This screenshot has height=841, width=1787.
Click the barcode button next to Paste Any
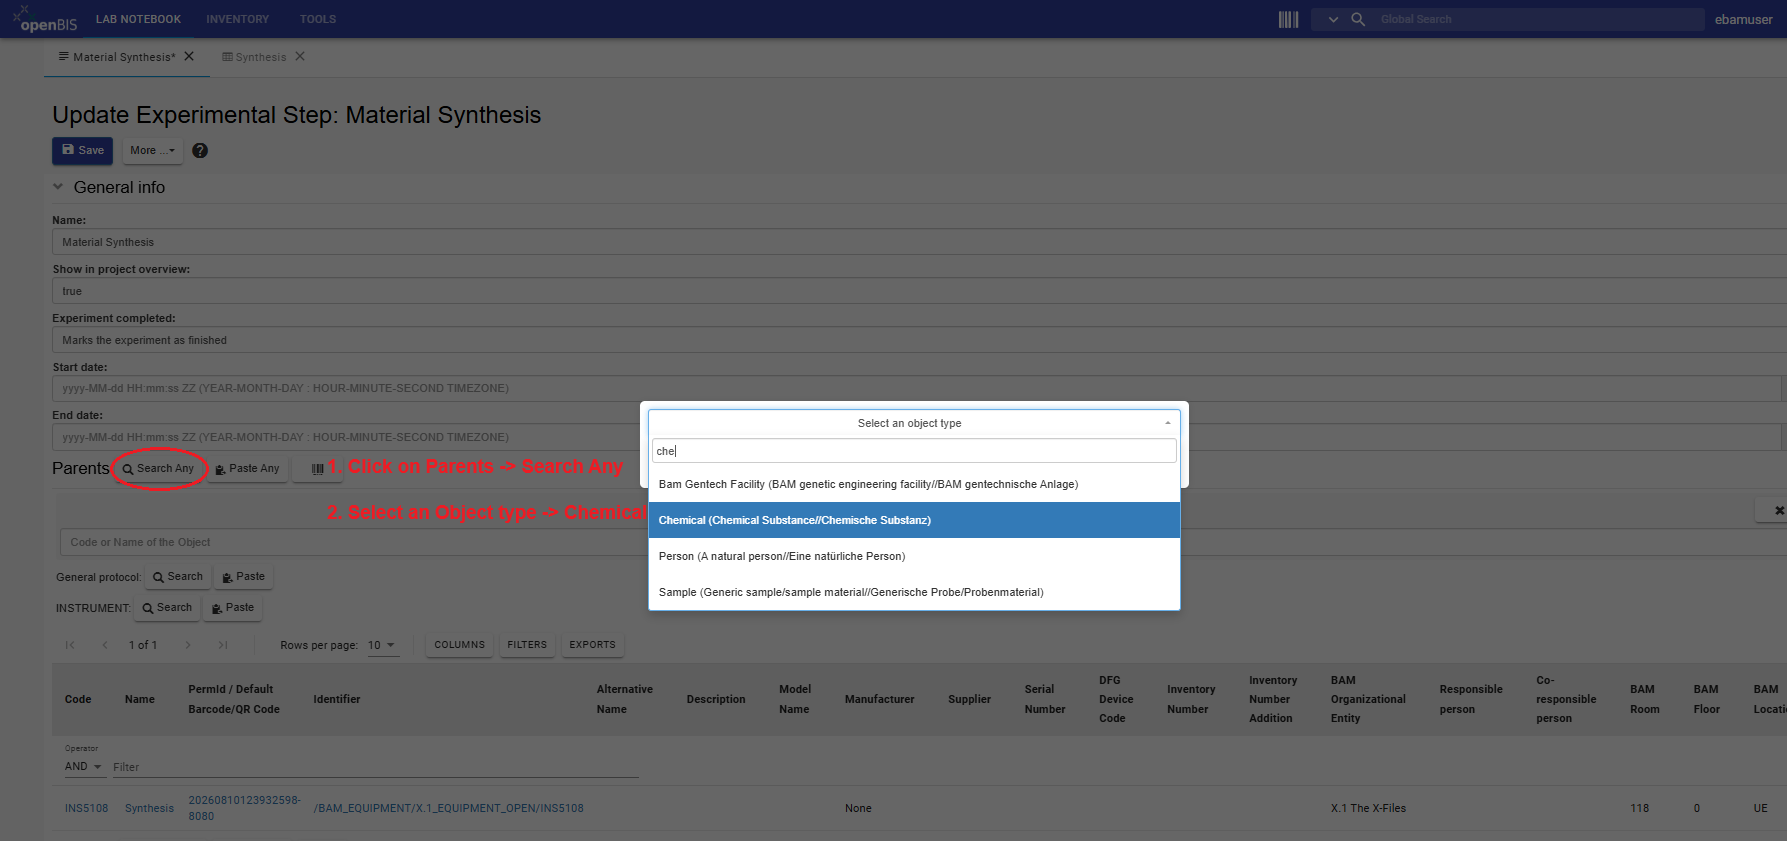point(317,468)
